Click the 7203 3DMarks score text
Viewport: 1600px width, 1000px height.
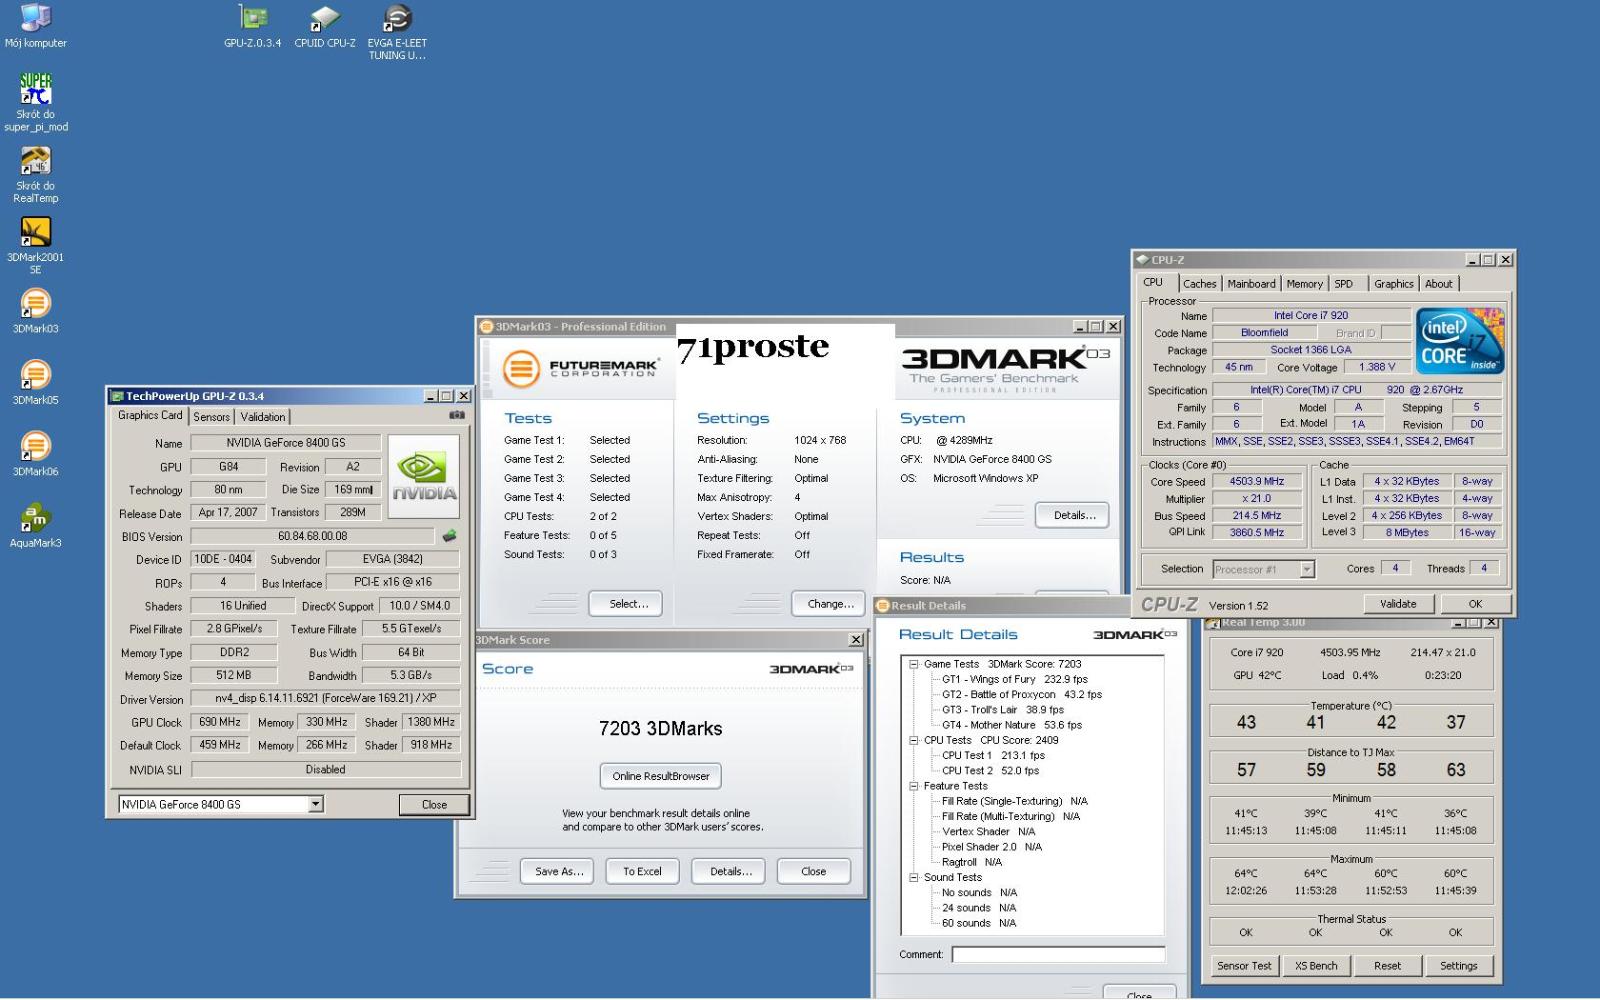pos(660,728)
